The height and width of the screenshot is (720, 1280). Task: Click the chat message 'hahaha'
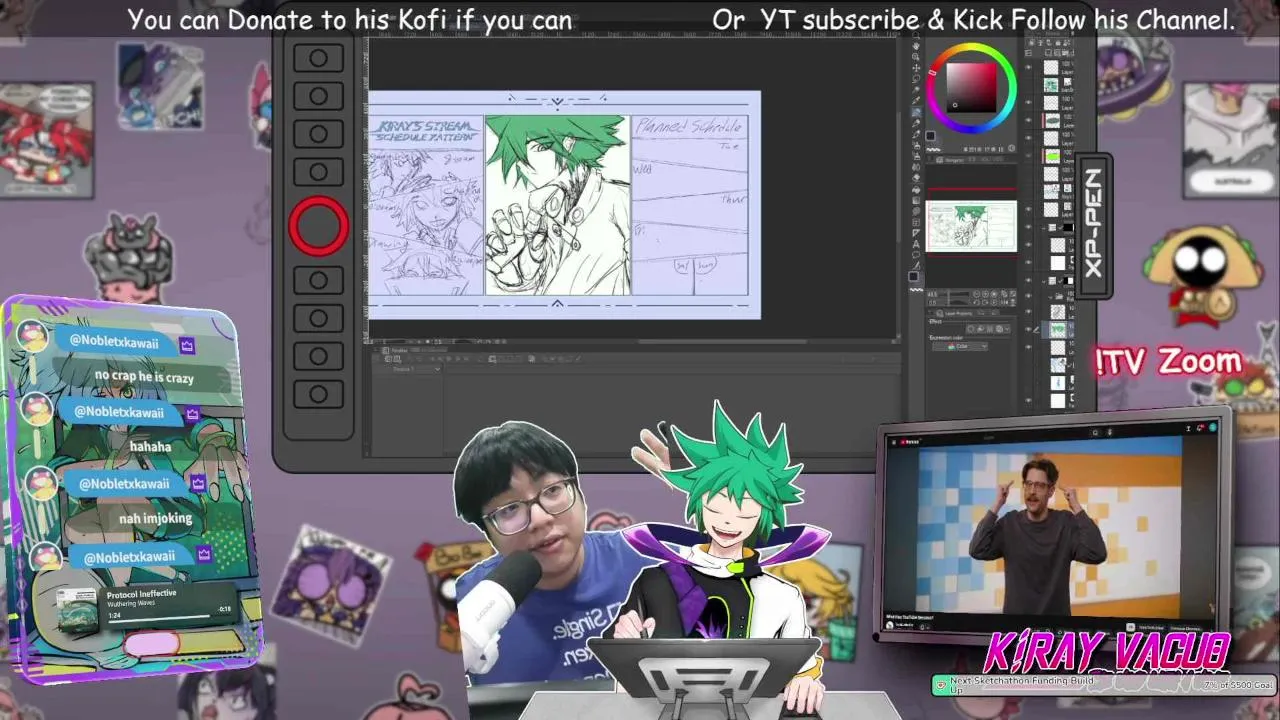[150, 446]
